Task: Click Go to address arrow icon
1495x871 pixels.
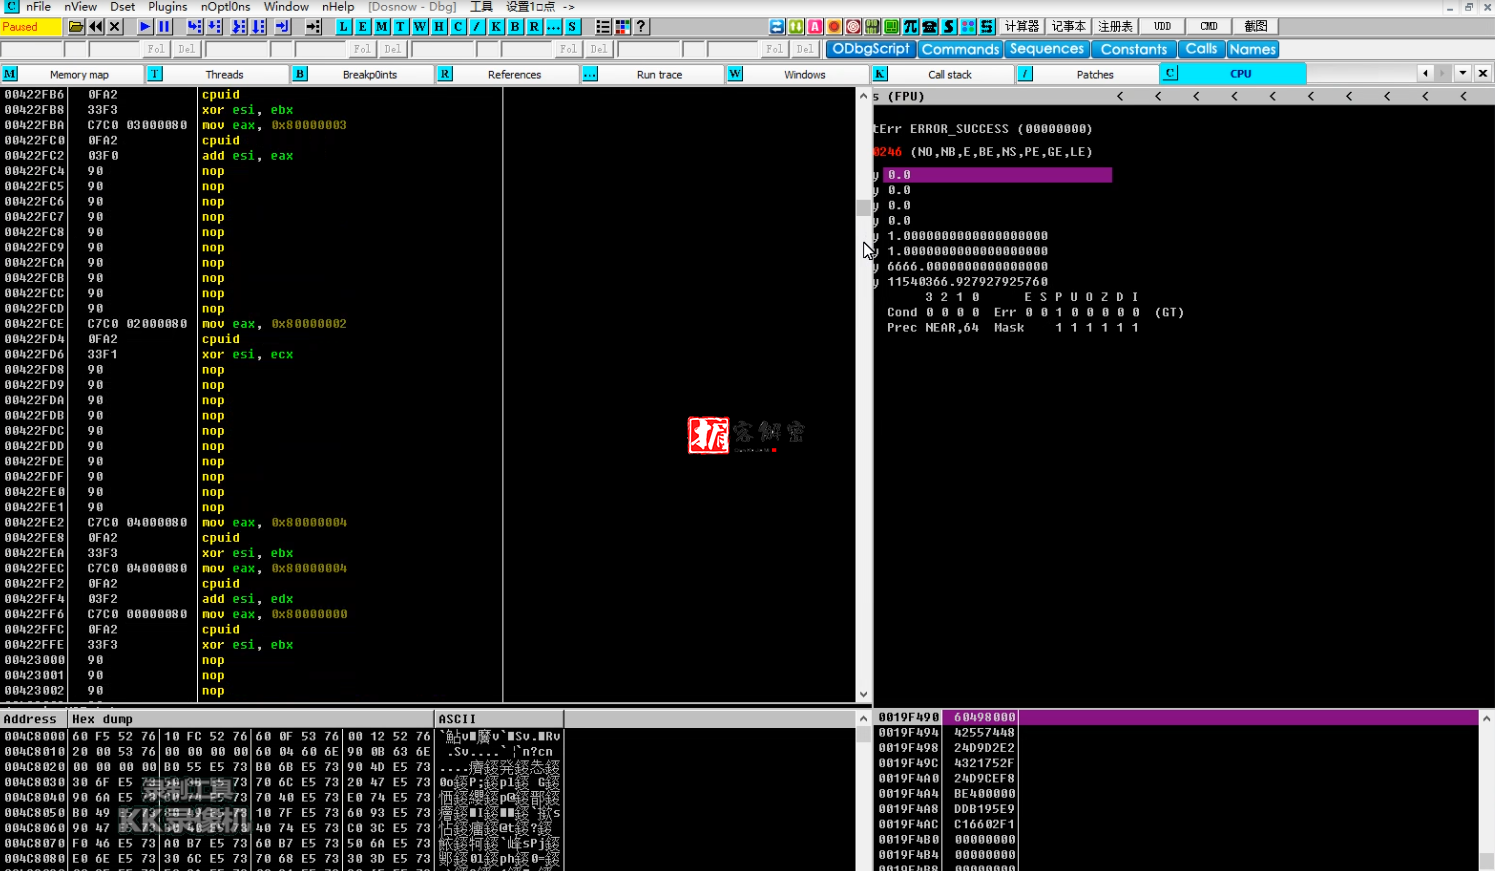Action: pyautogui.click(x=313, y=26)
